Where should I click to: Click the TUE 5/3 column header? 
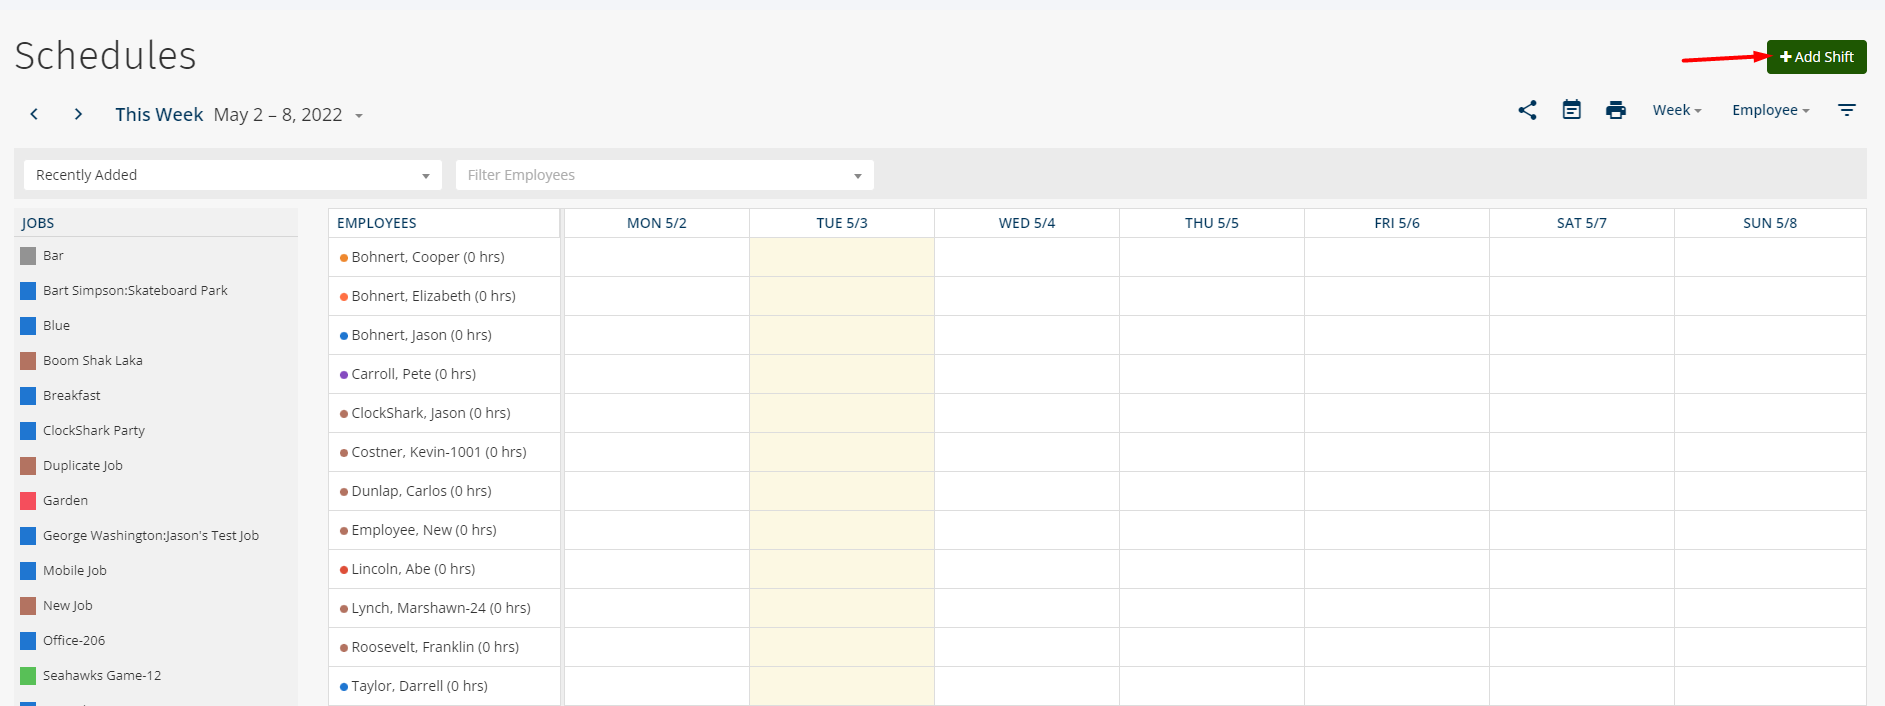point(842,223)
